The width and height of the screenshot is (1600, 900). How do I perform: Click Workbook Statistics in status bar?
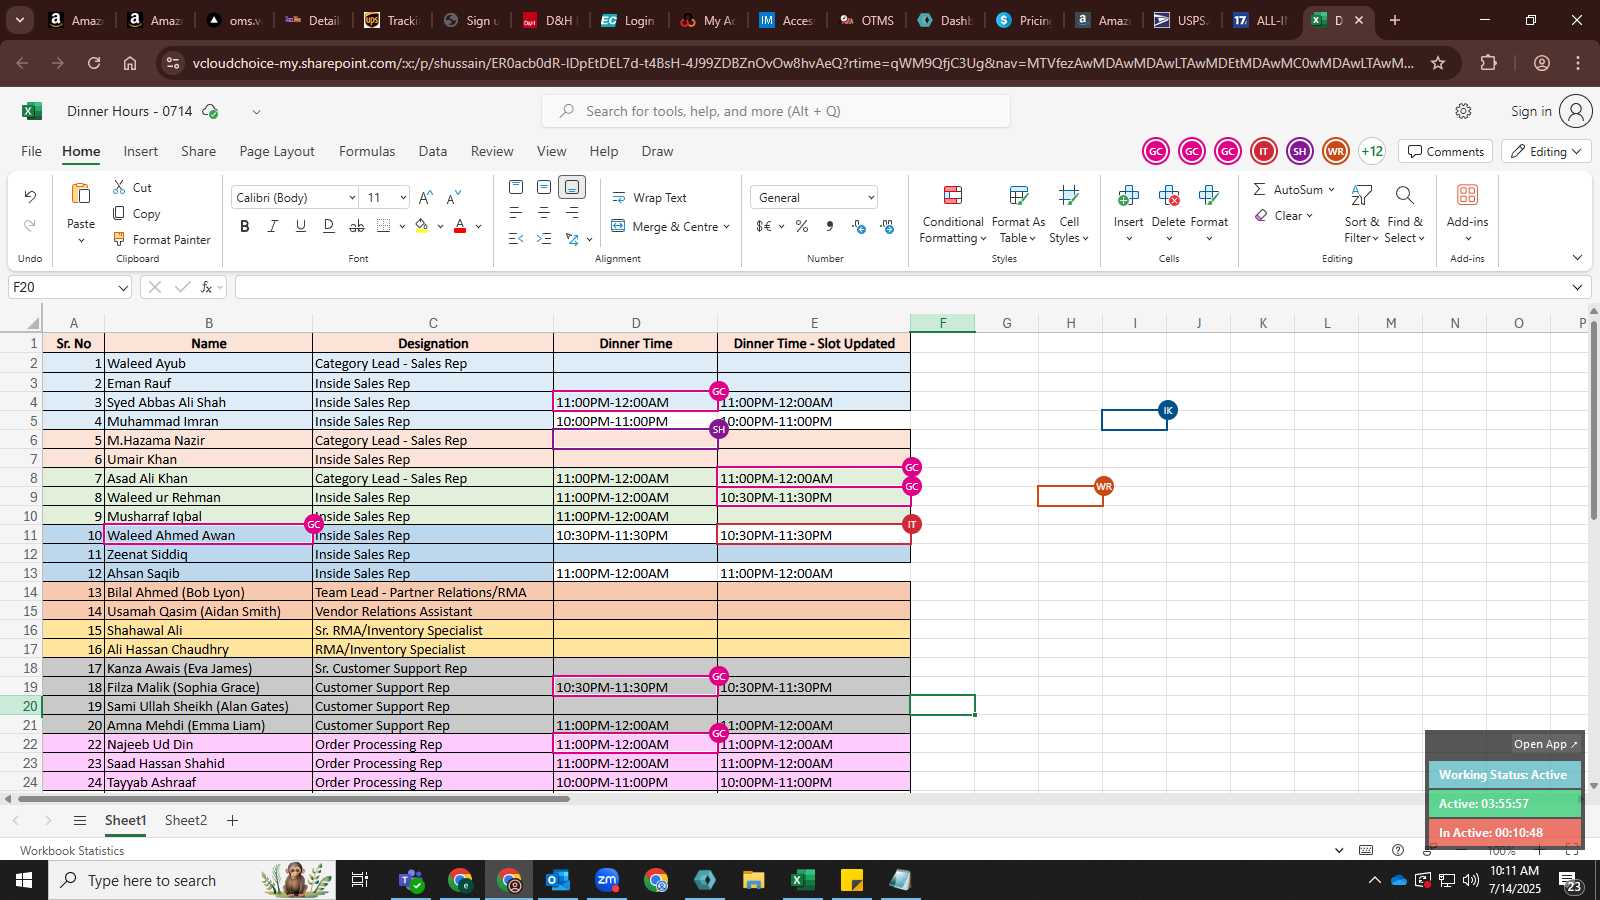click(72, 850)
